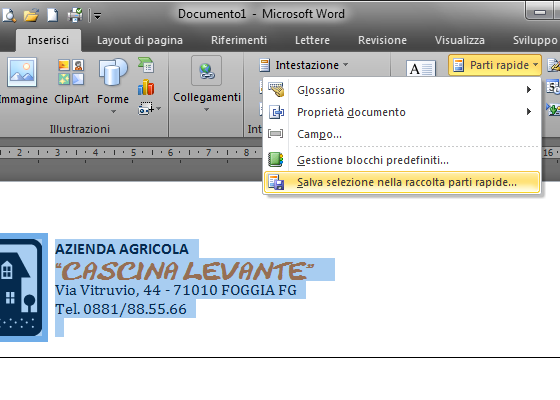
Task: Switch to the Sviluppo tab
Action: coord(535,40)
